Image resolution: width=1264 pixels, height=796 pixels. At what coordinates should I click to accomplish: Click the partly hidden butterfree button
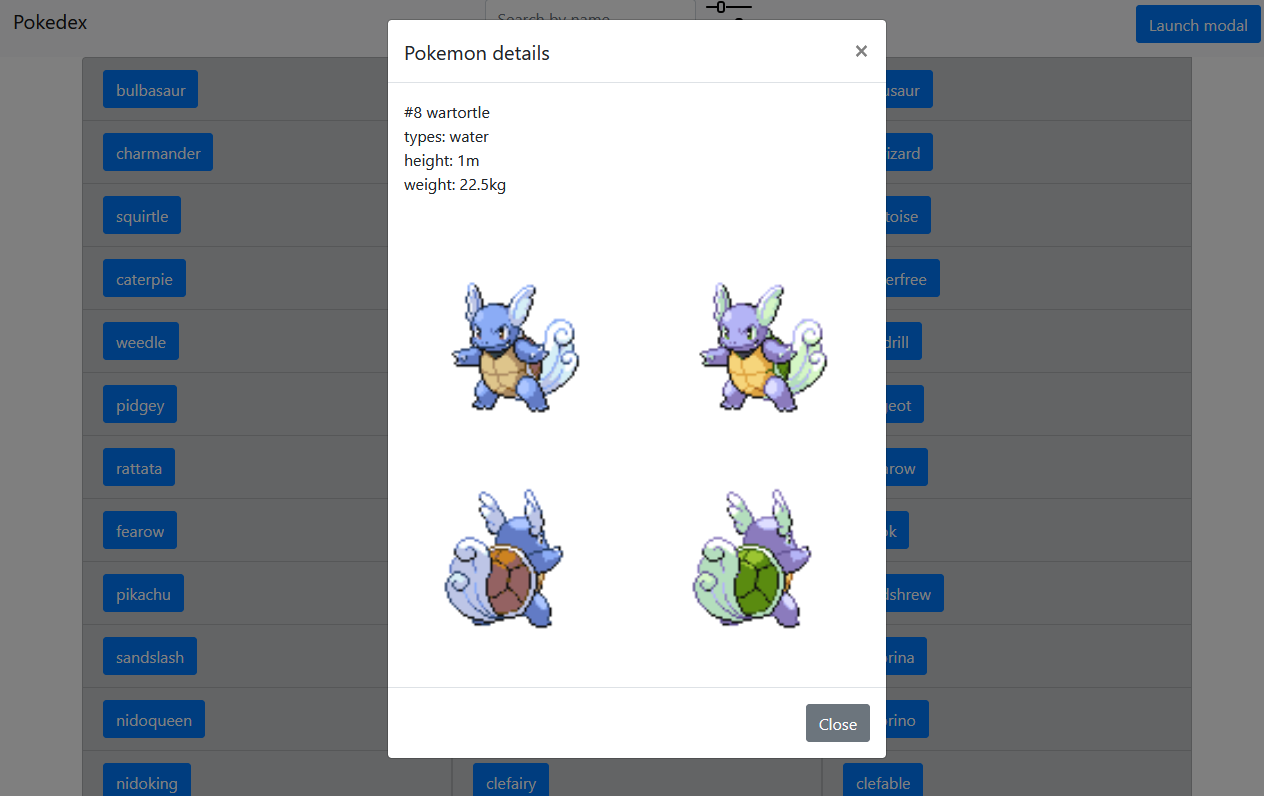[913, 279]
